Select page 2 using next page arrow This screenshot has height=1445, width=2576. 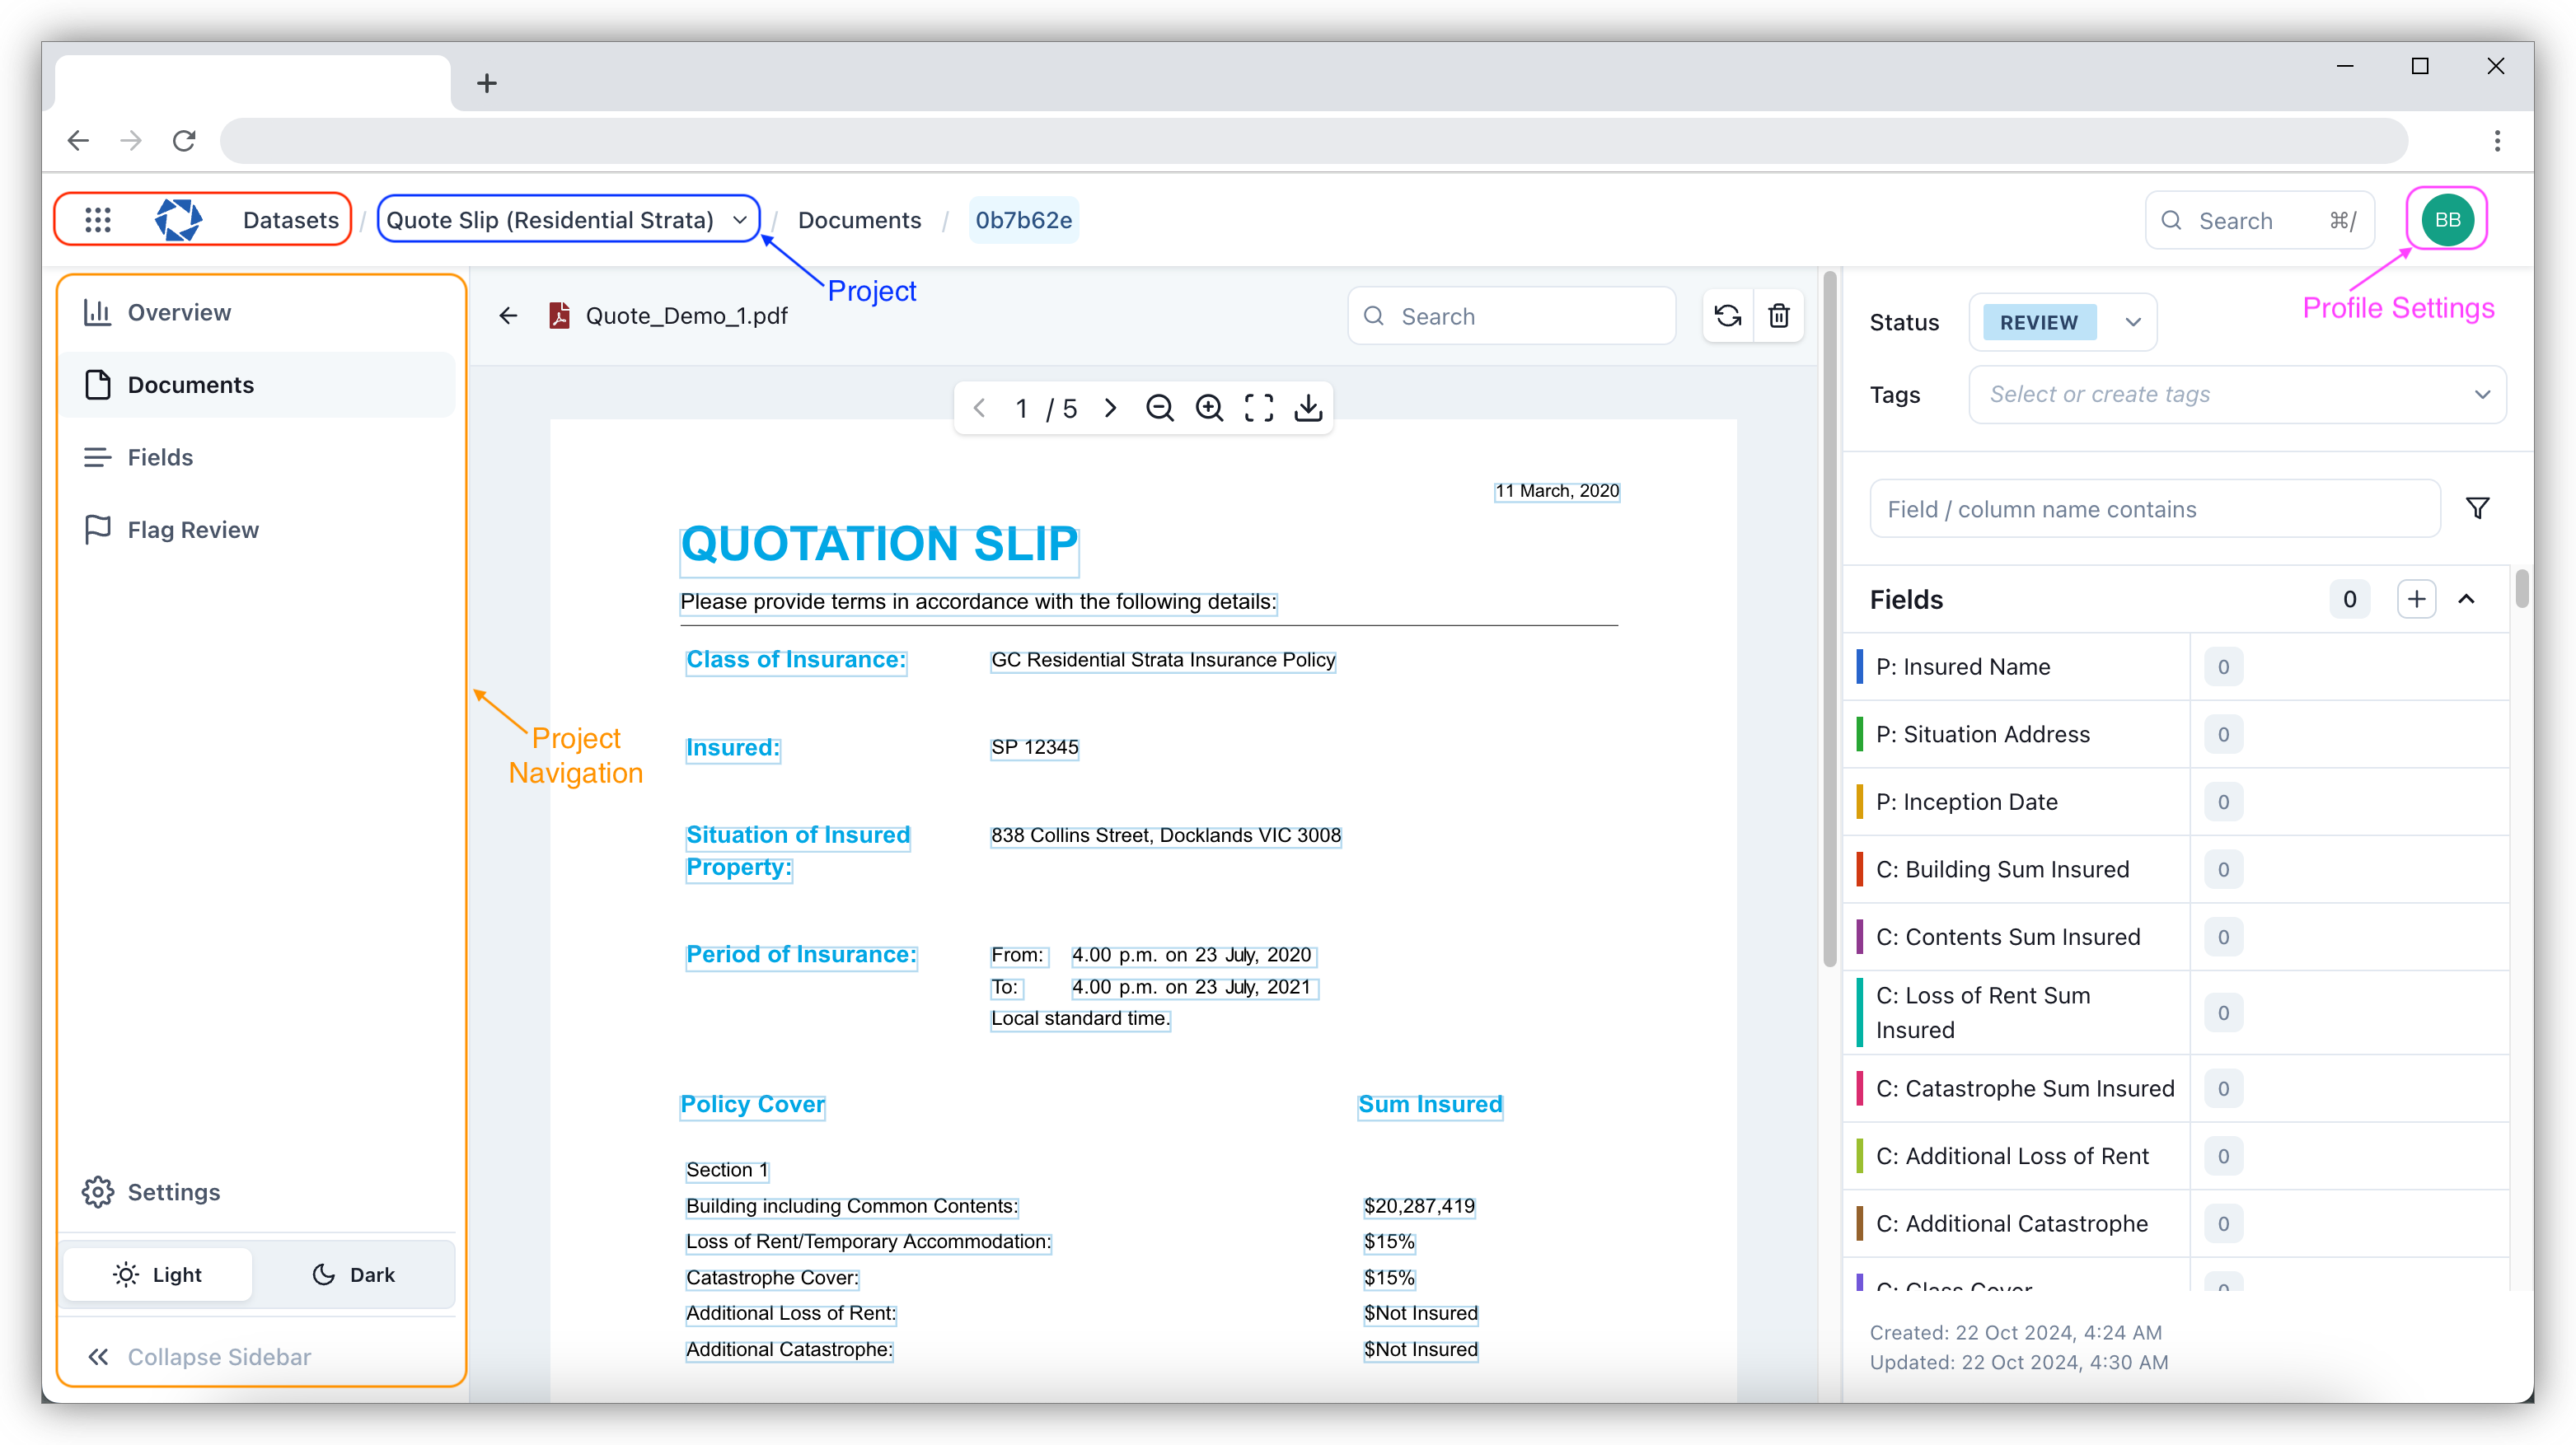pyautogui.click(x=1109, y=409)
